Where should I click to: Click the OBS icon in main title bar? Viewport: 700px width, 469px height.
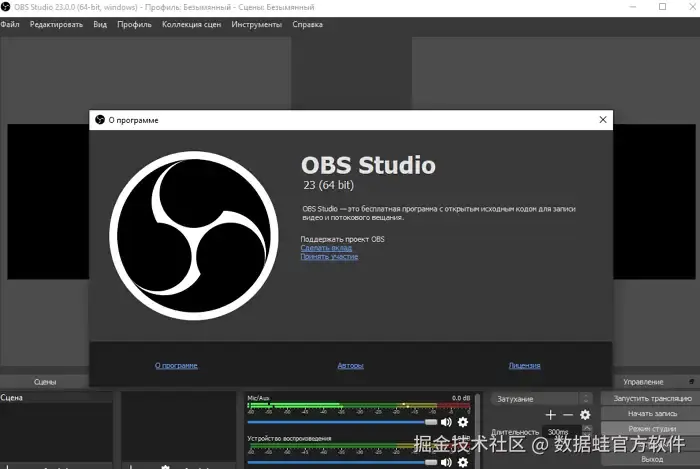click(x=5, y=7)
